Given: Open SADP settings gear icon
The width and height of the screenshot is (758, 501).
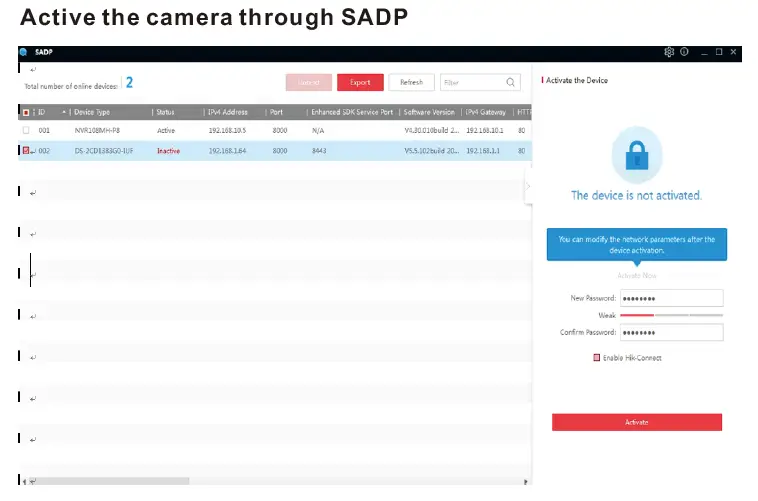Looking at the screenshot, I should (x=669, y=52).
